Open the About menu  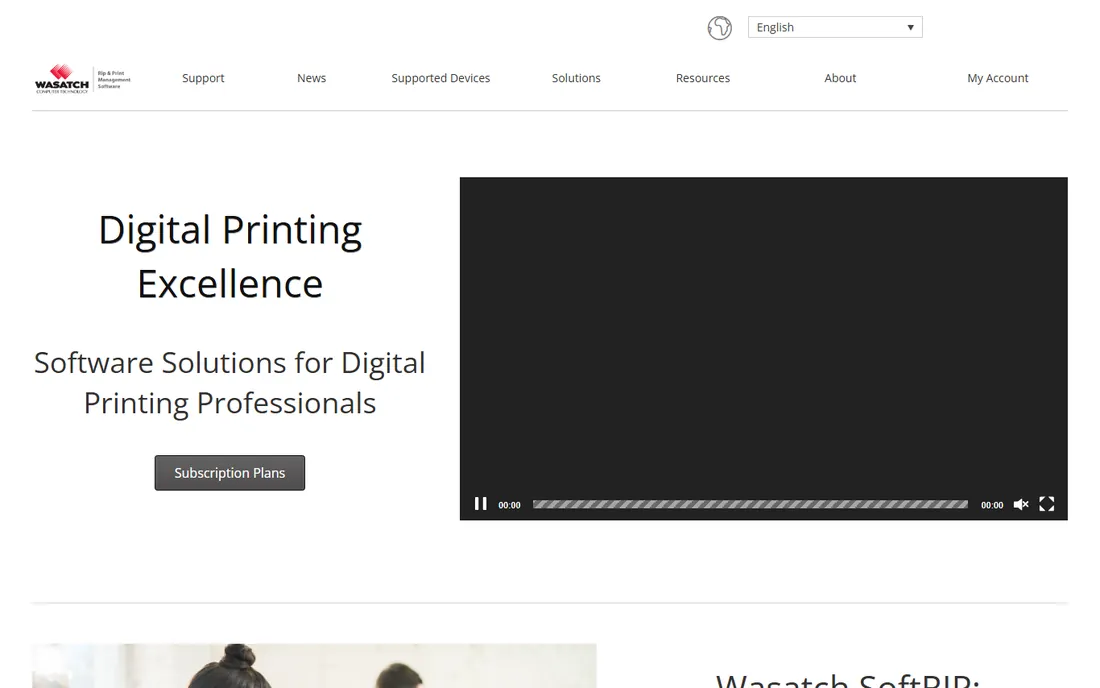[x=840, y=78]
